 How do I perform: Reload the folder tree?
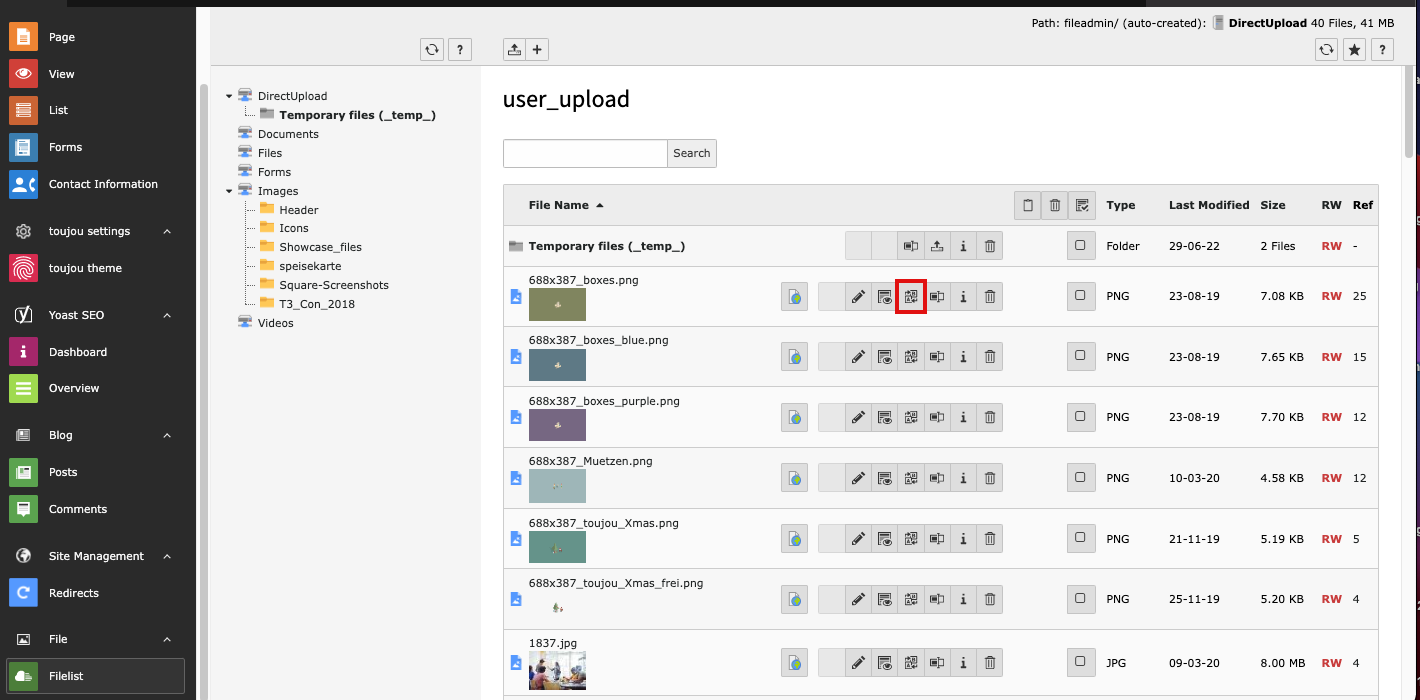tap(432, 50)
